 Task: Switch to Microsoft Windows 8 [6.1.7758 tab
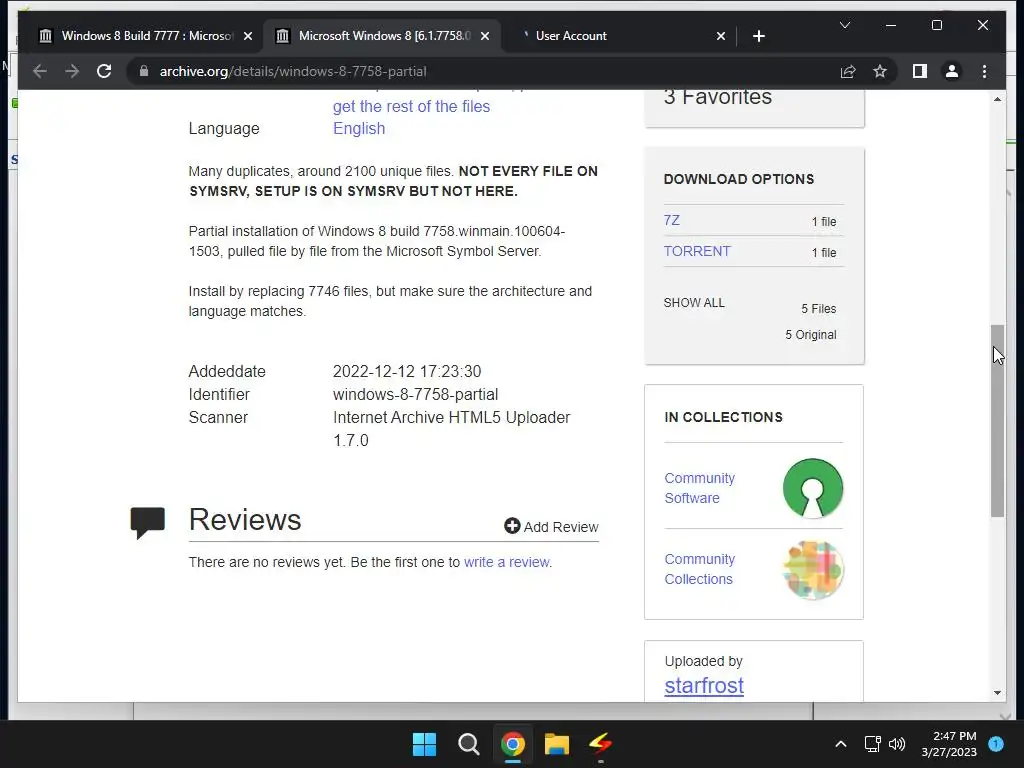[382, 36]
